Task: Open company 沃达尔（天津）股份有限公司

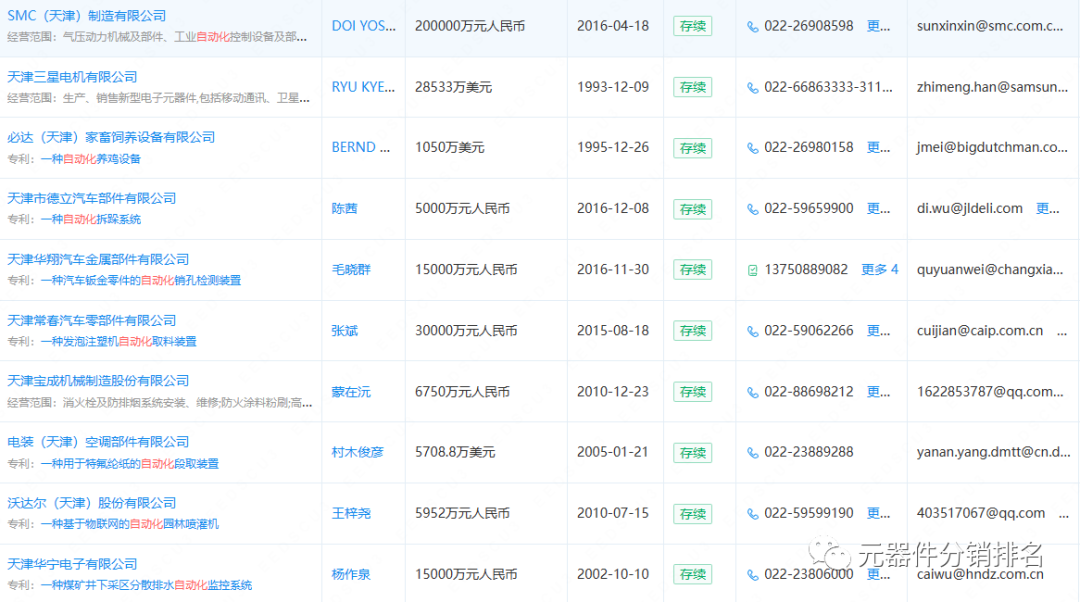Action: (x=92, y=503)
